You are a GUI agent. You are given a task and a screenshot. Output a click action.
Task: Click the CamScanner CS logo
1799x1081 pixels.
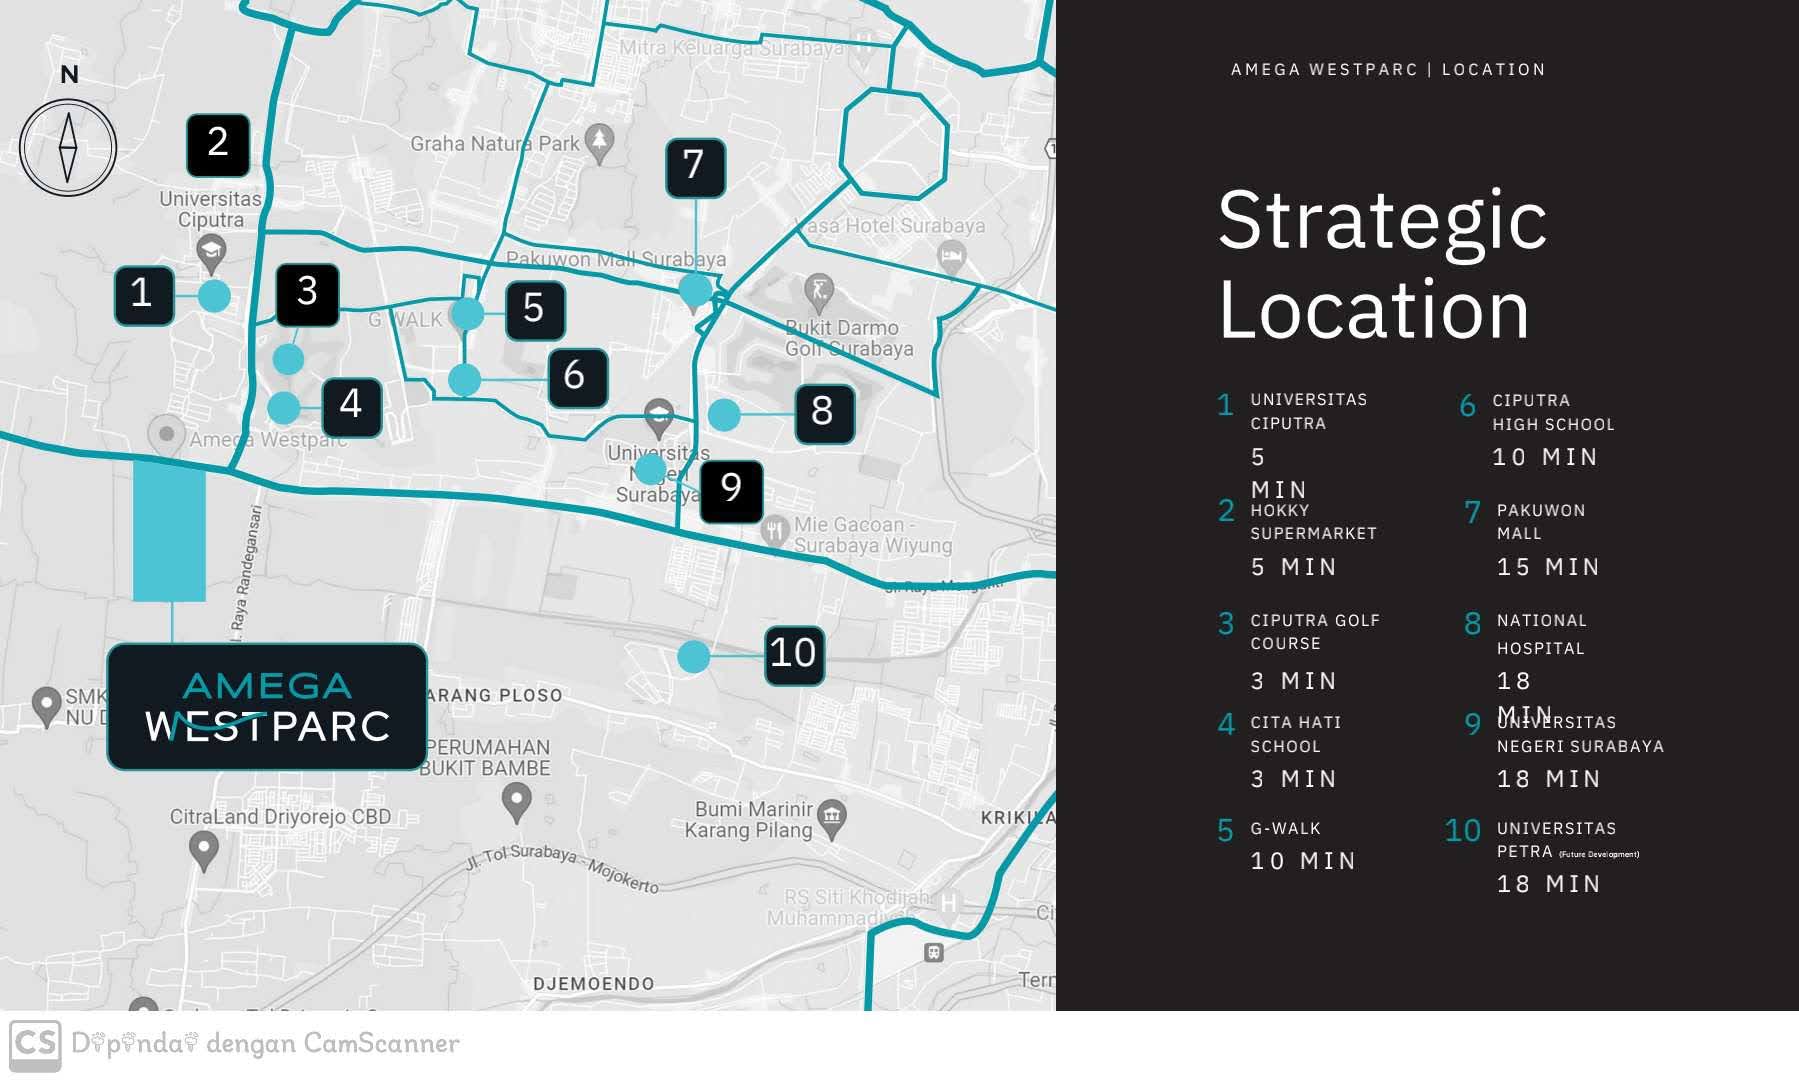[x=35, y=1045]
